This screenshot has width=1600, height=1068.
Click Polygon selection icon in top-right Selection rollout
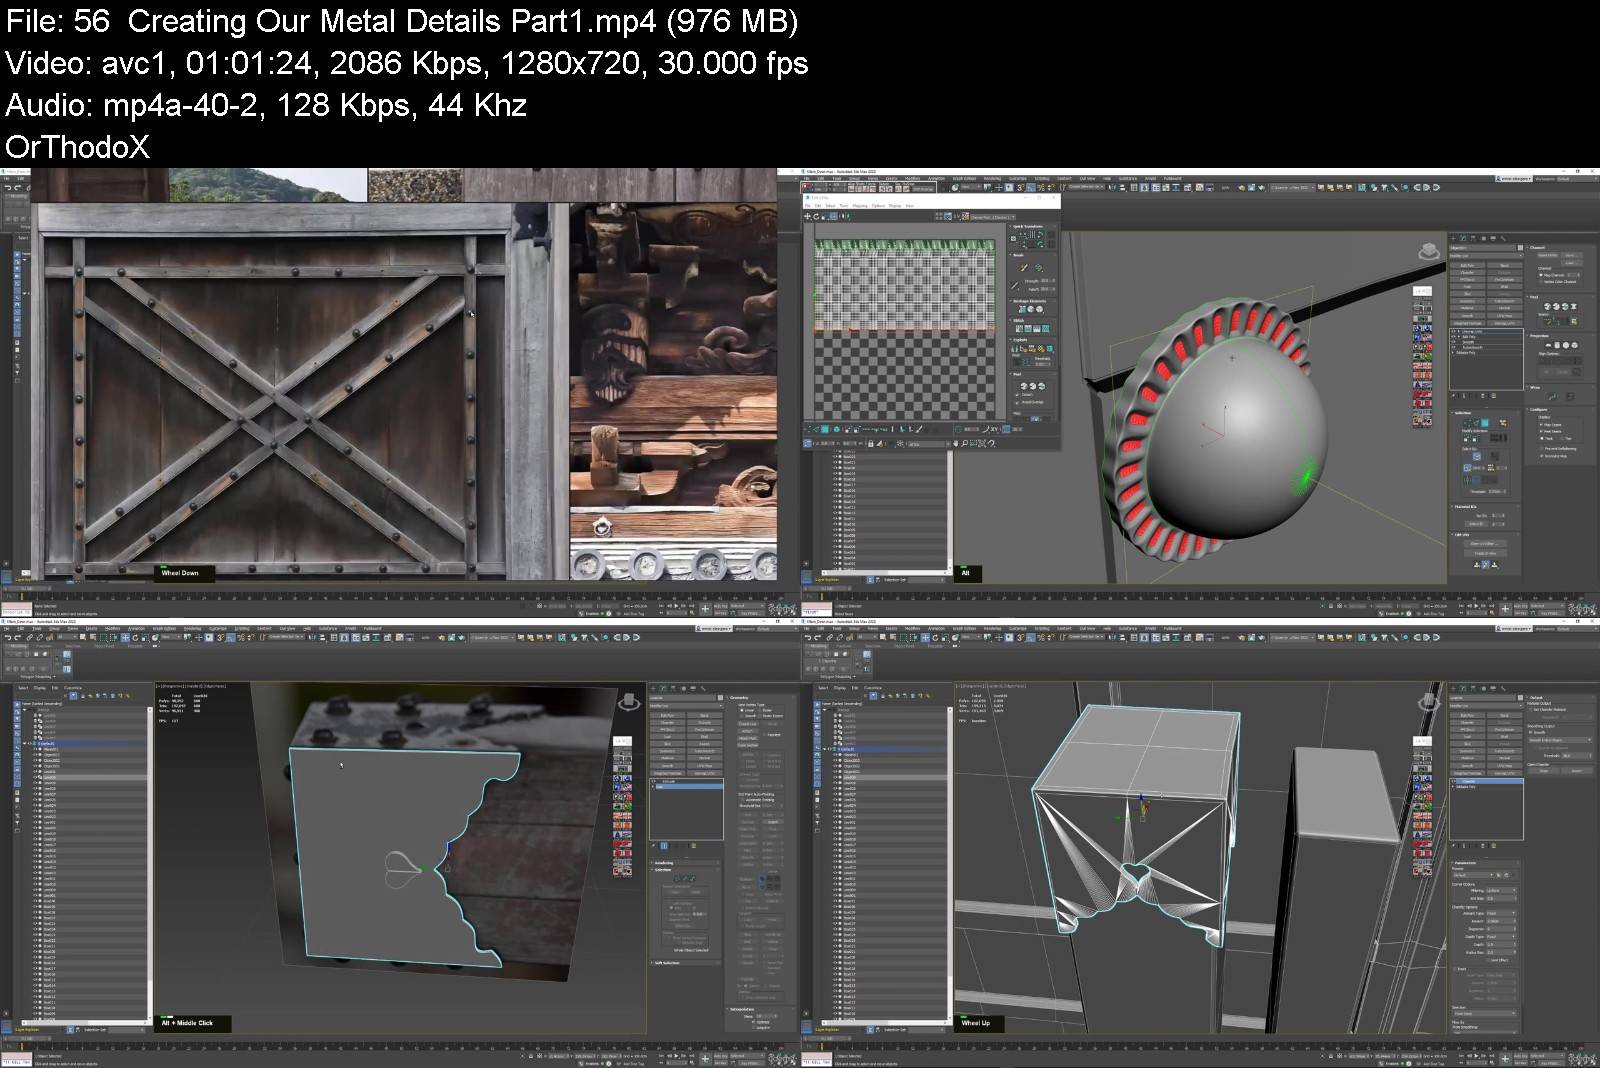click(1485, 423)
